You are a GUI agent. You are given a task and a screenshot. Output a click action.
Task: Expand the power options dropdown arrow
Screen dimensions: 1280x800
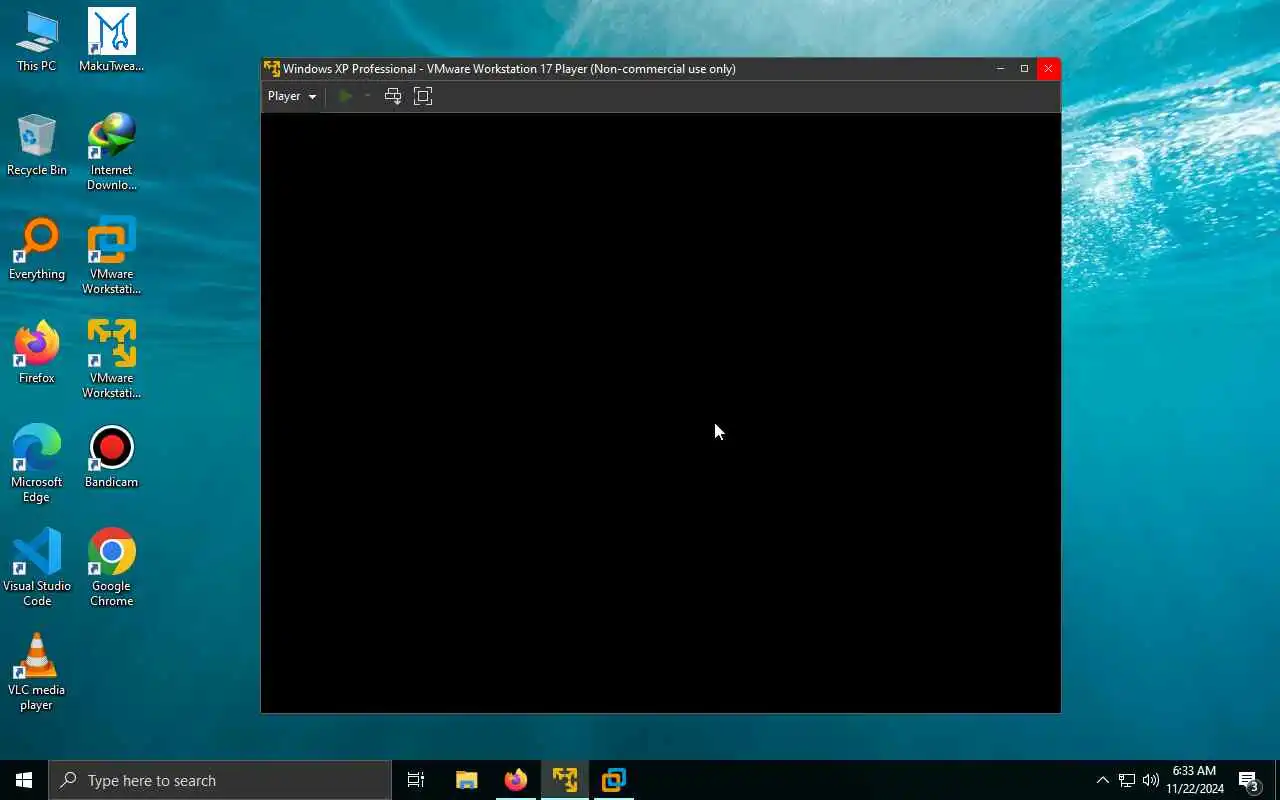point(367,96)
